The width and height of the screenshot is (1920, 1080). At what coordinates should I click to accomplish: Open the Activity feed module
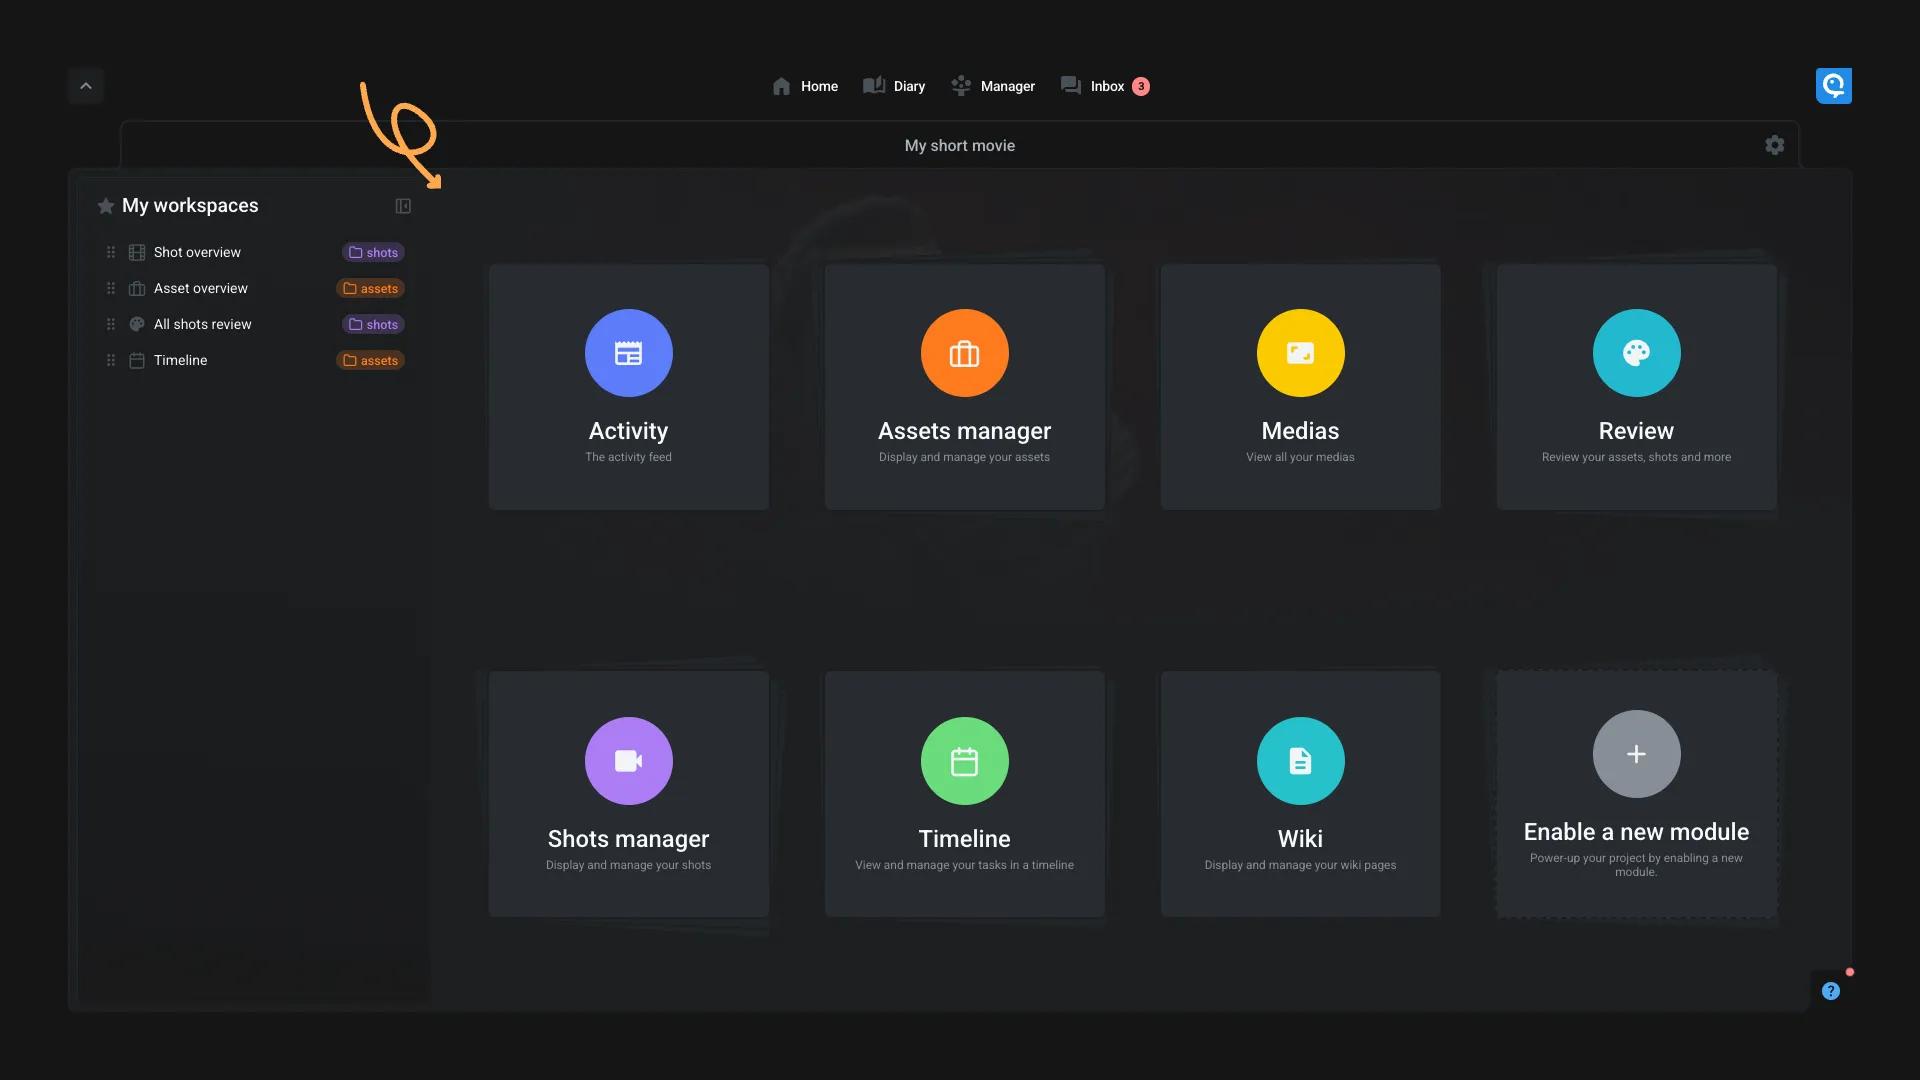coord(628,386)
